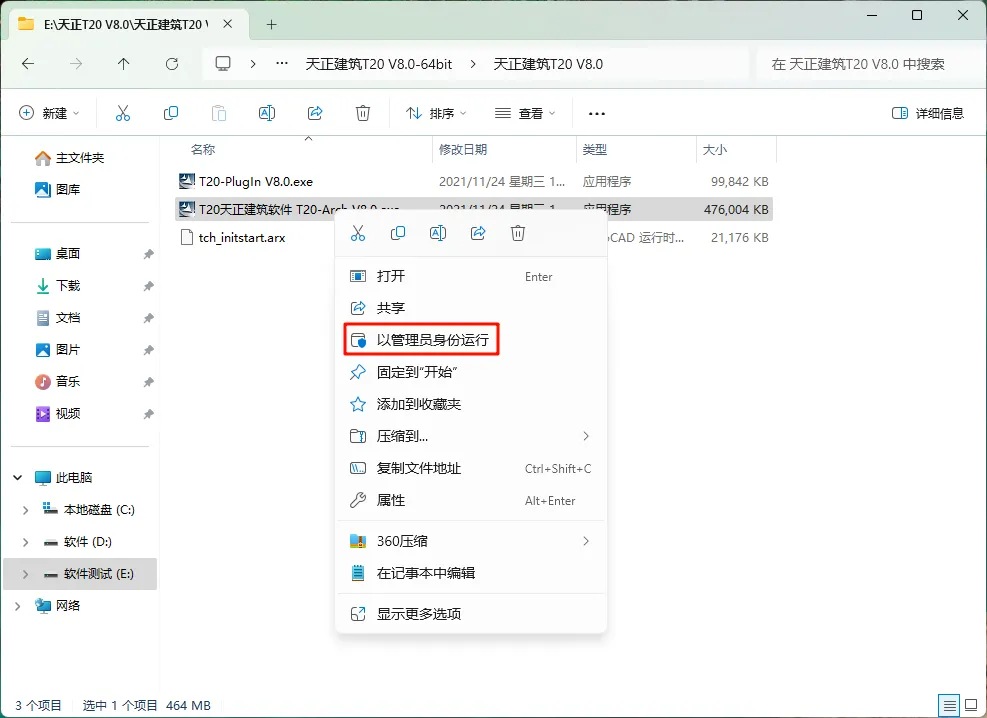Switch to large thumbnails view icon in the status bar
This screenshot has height=718, width=987.
tap(971, 705)
